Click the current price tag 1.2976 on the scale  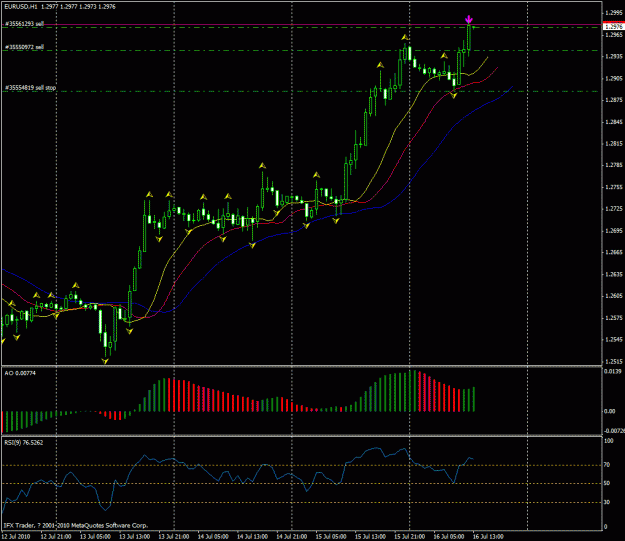click(x=614, y=27)
